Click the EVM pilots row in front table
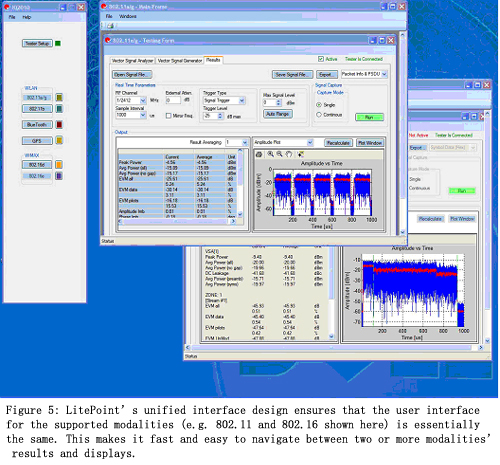This screenshot has height=465, width=500. pyautogui.click(x=177, y=201)
